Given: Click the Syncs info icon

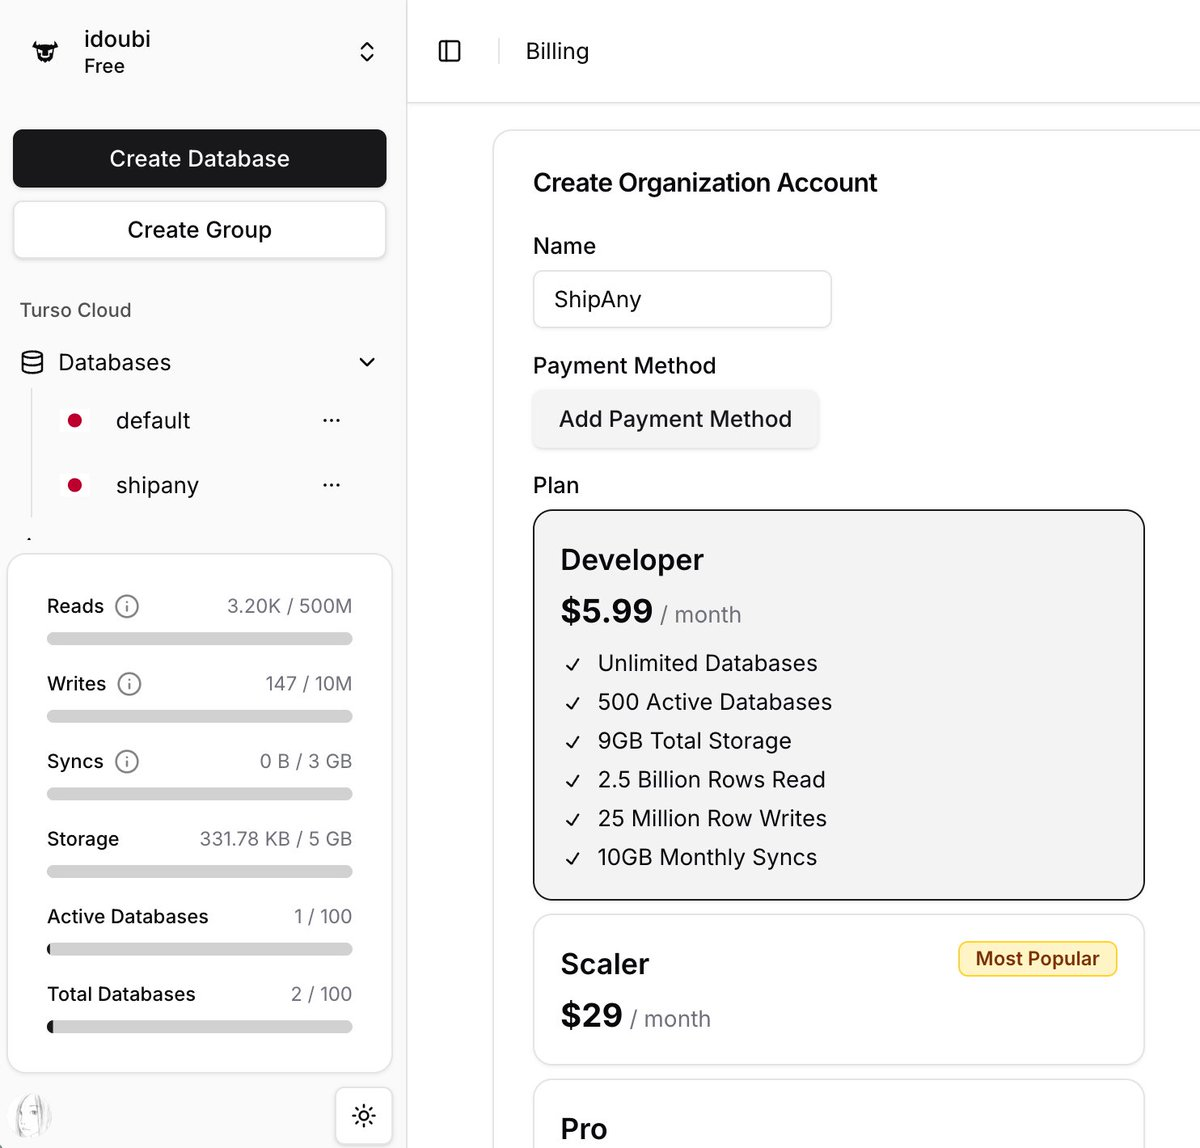Looking at the screenshot, I should point(127,761).
